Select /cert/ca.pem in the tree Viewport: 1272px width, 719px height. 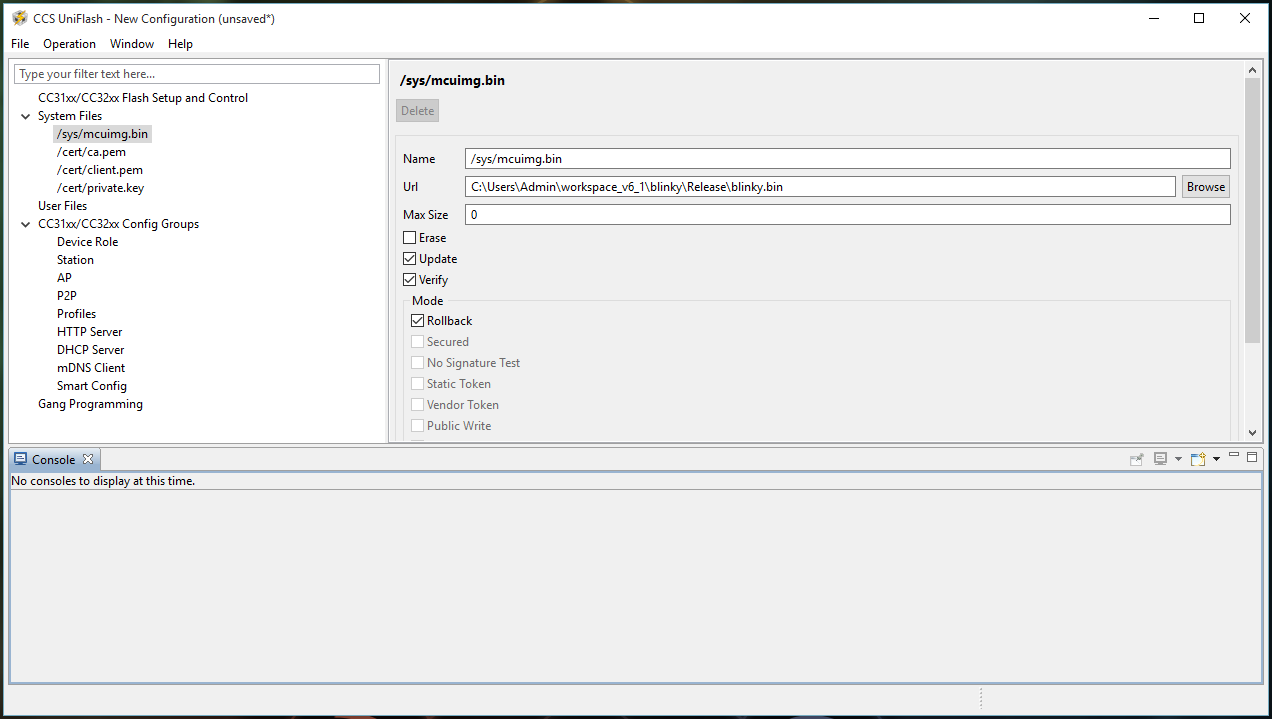coord(91,152)
